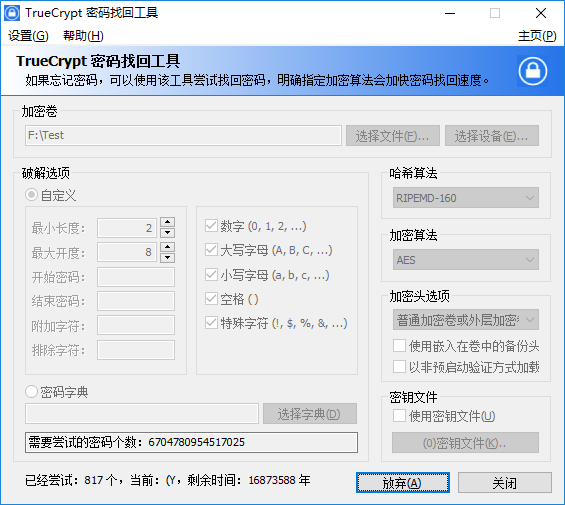Click the 排除字符 input field
The height and width of the screenshot is (505, 565).
point(136,350)
